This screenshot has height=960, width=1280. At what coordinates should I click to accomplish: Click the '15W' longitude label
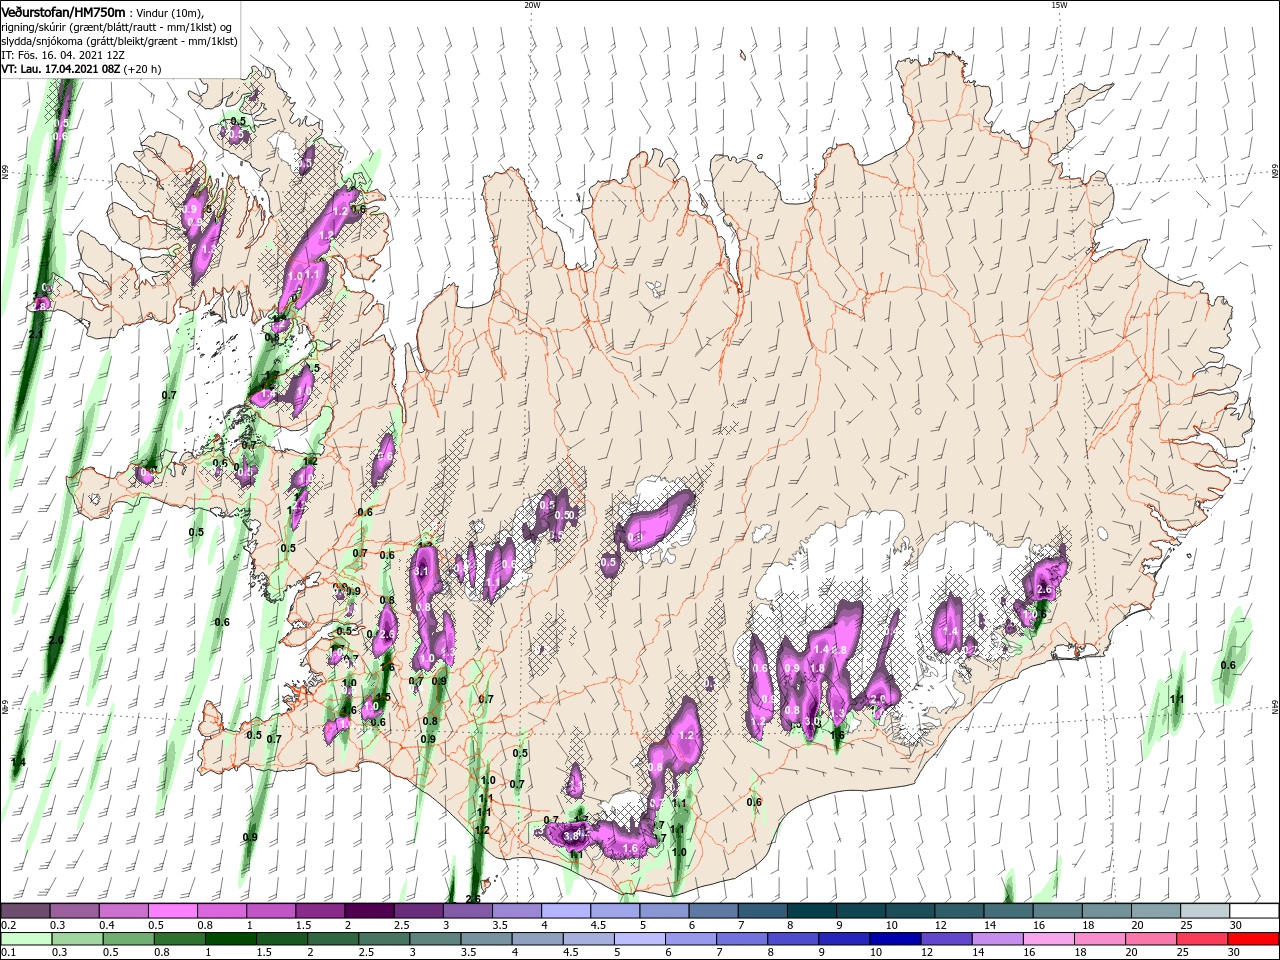pos(1059,5)
